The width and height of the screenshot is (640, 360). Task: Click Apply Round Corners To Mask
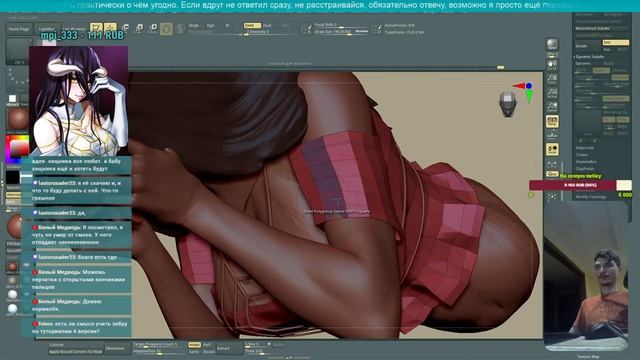click(x=76, y=351)
